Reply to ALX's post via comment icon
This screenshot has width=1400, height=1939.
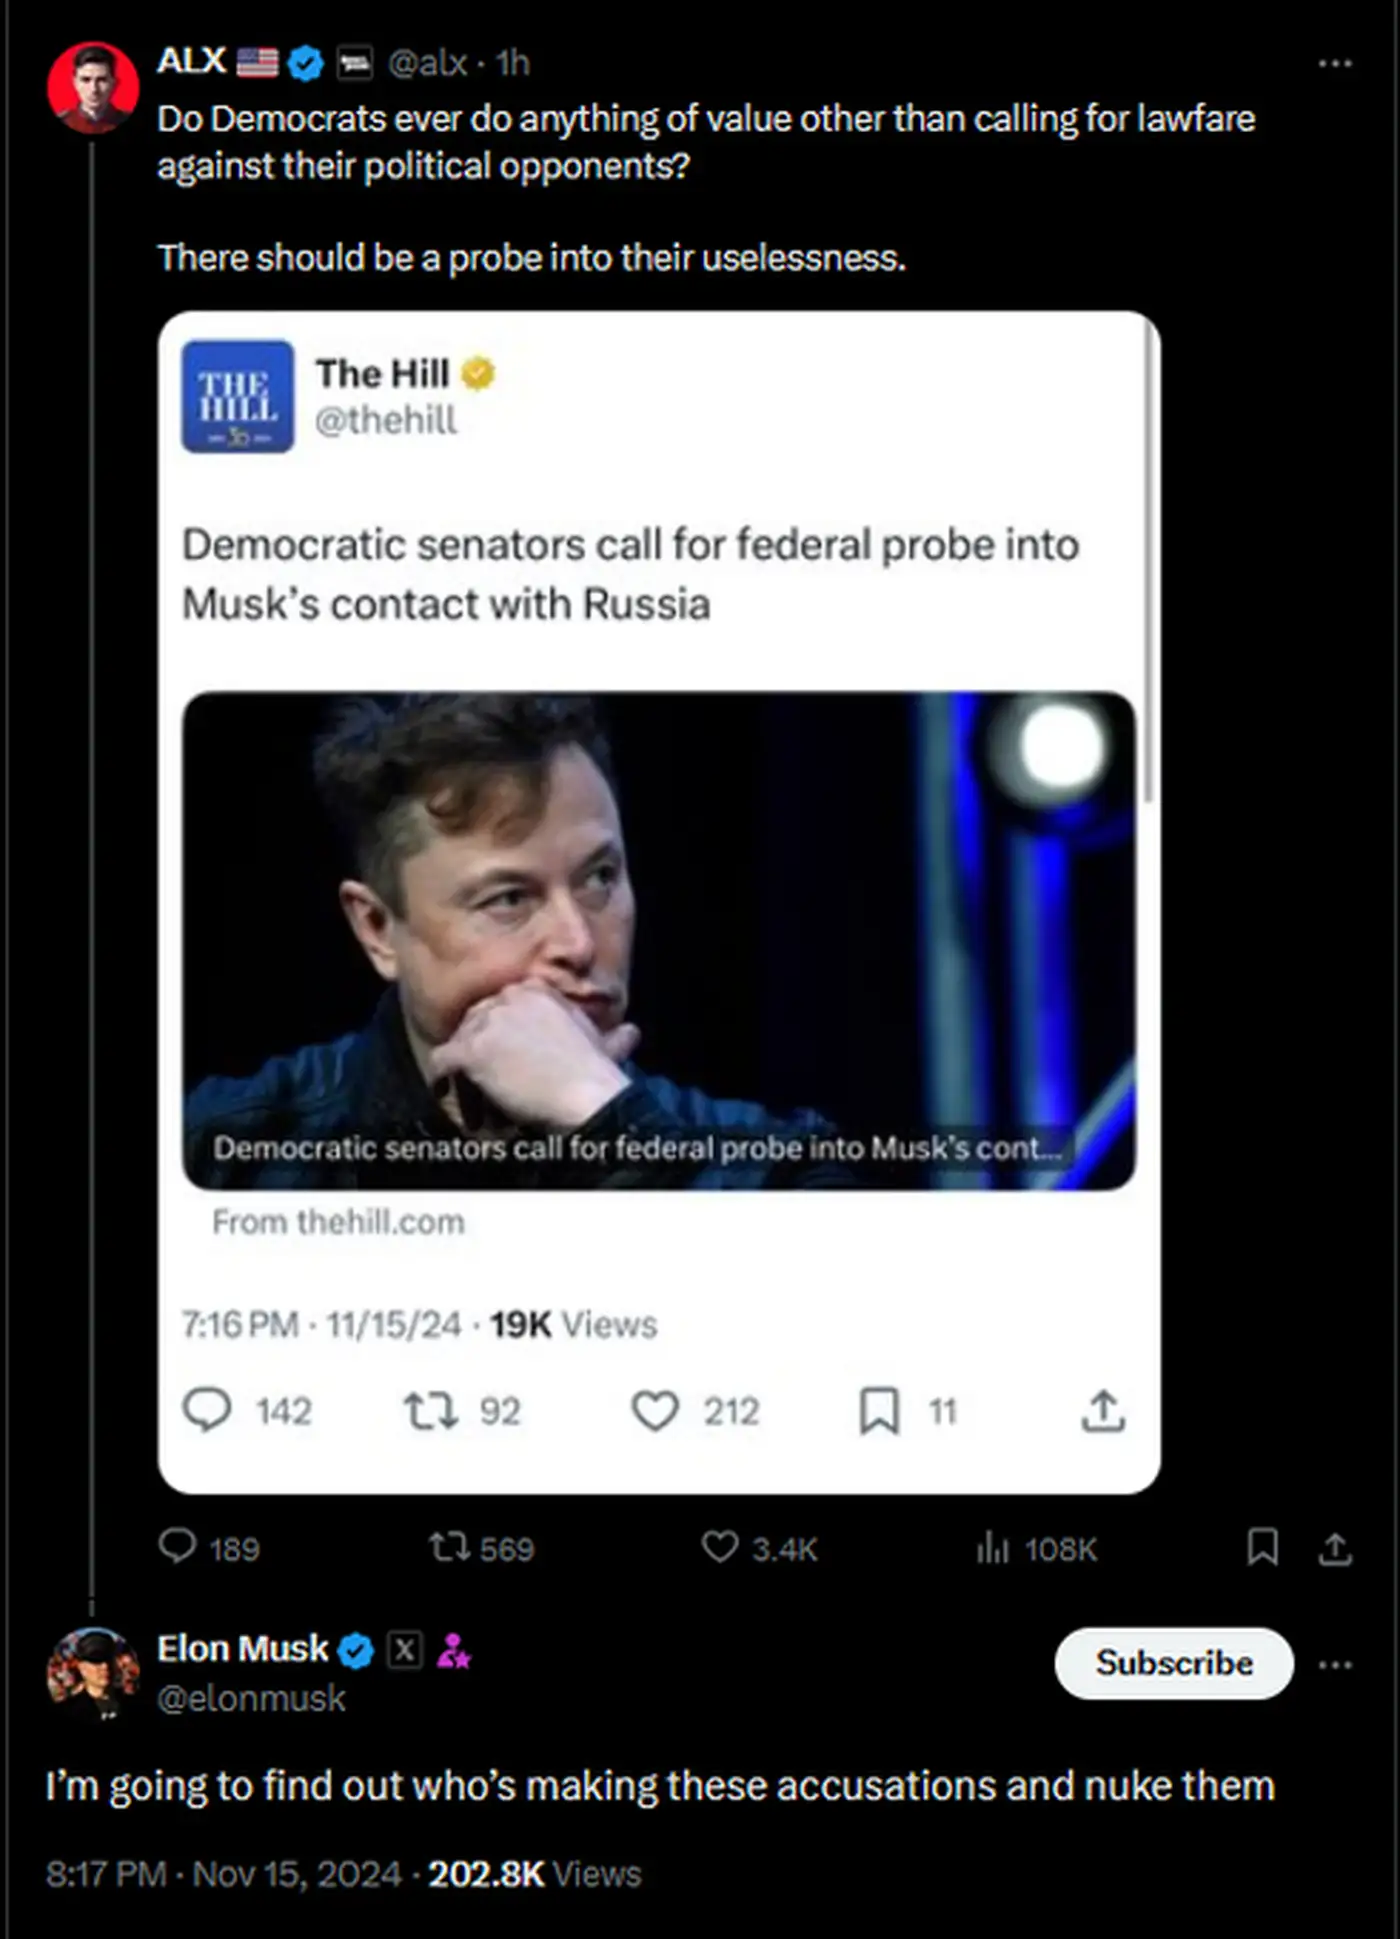click(x=178, y=1547)
